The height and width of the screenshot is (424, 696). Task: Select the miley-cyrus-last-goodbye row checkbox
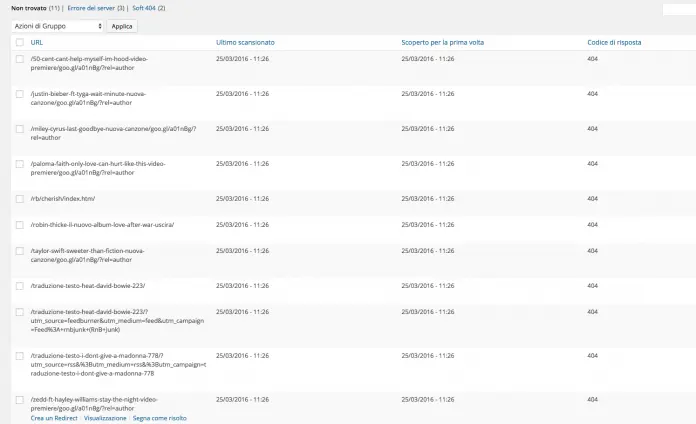pyautogui.click(x=20, y=129)
